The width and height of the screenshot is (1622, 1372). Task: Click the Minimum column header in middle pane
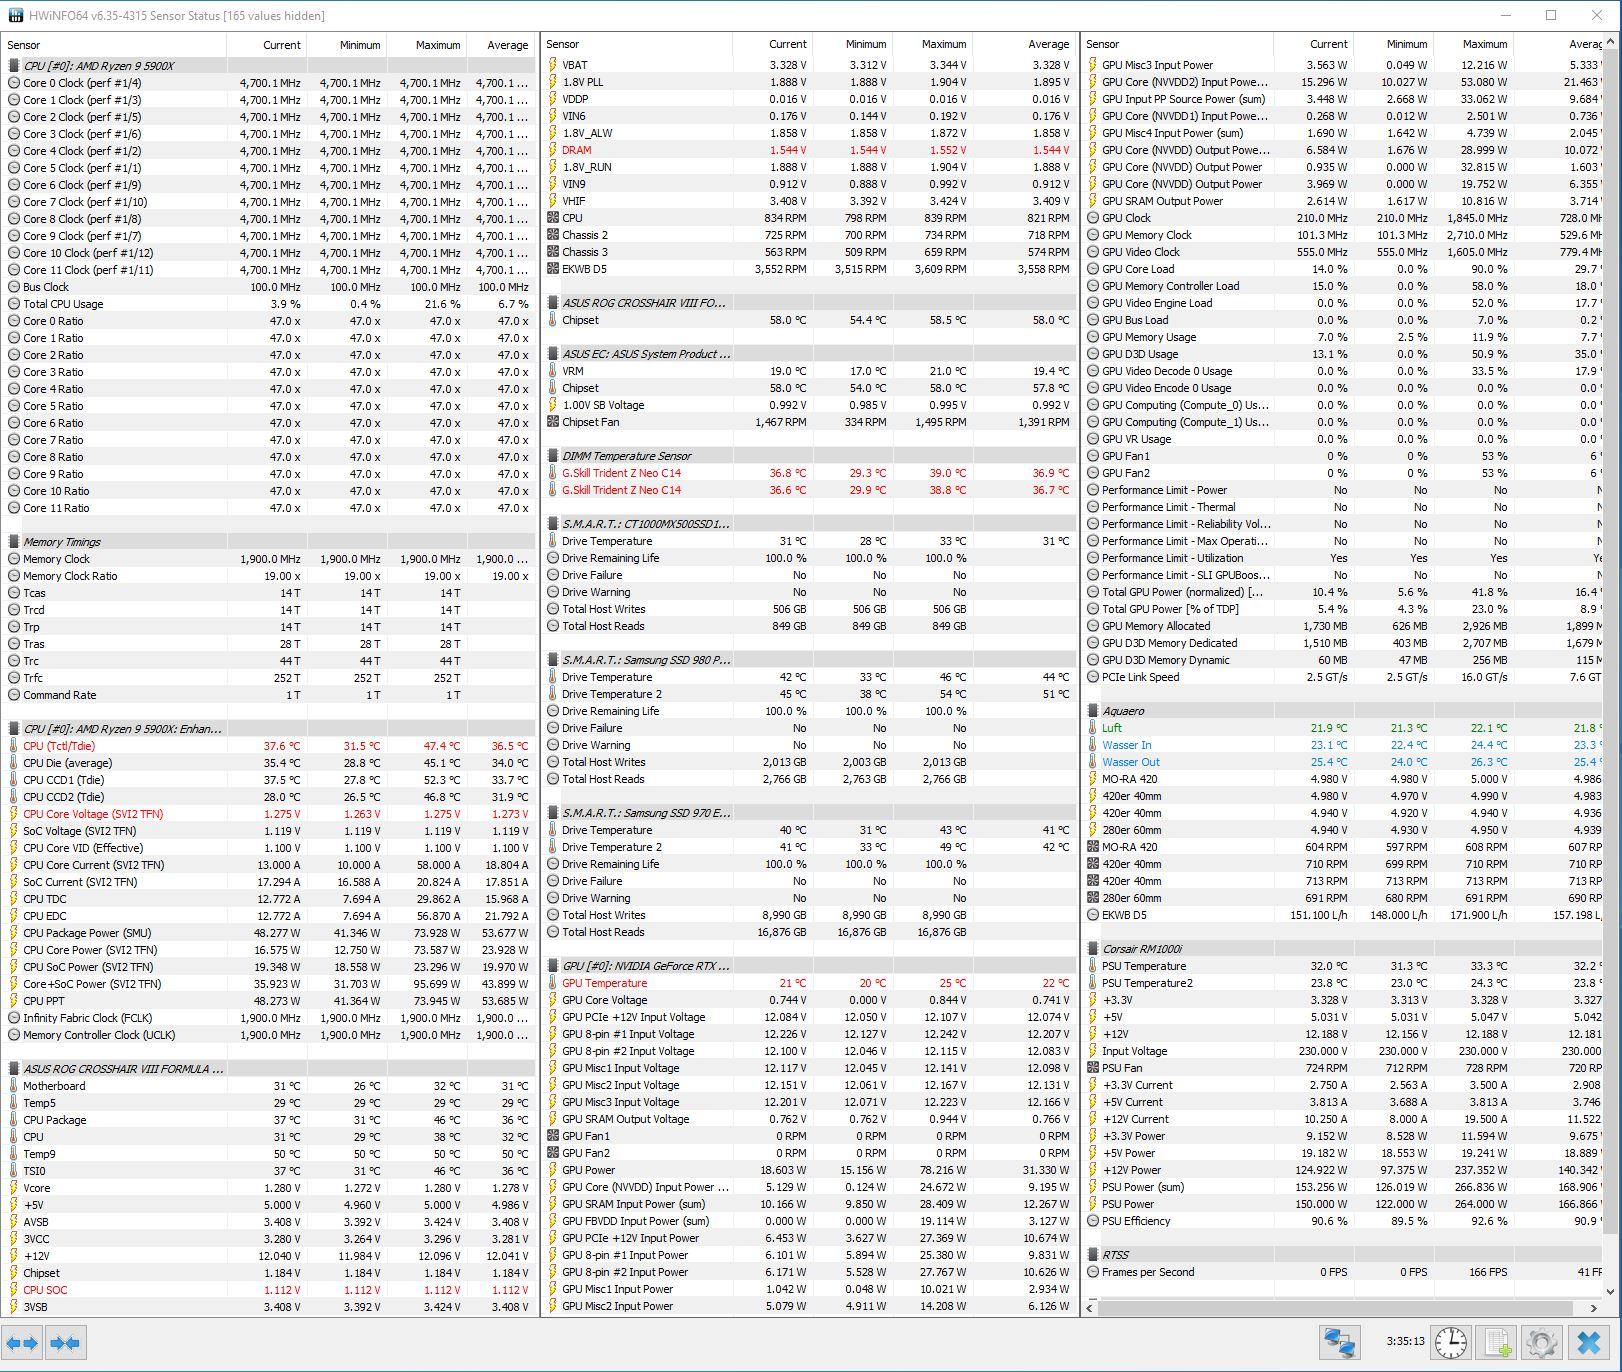[x=852, y=44]
